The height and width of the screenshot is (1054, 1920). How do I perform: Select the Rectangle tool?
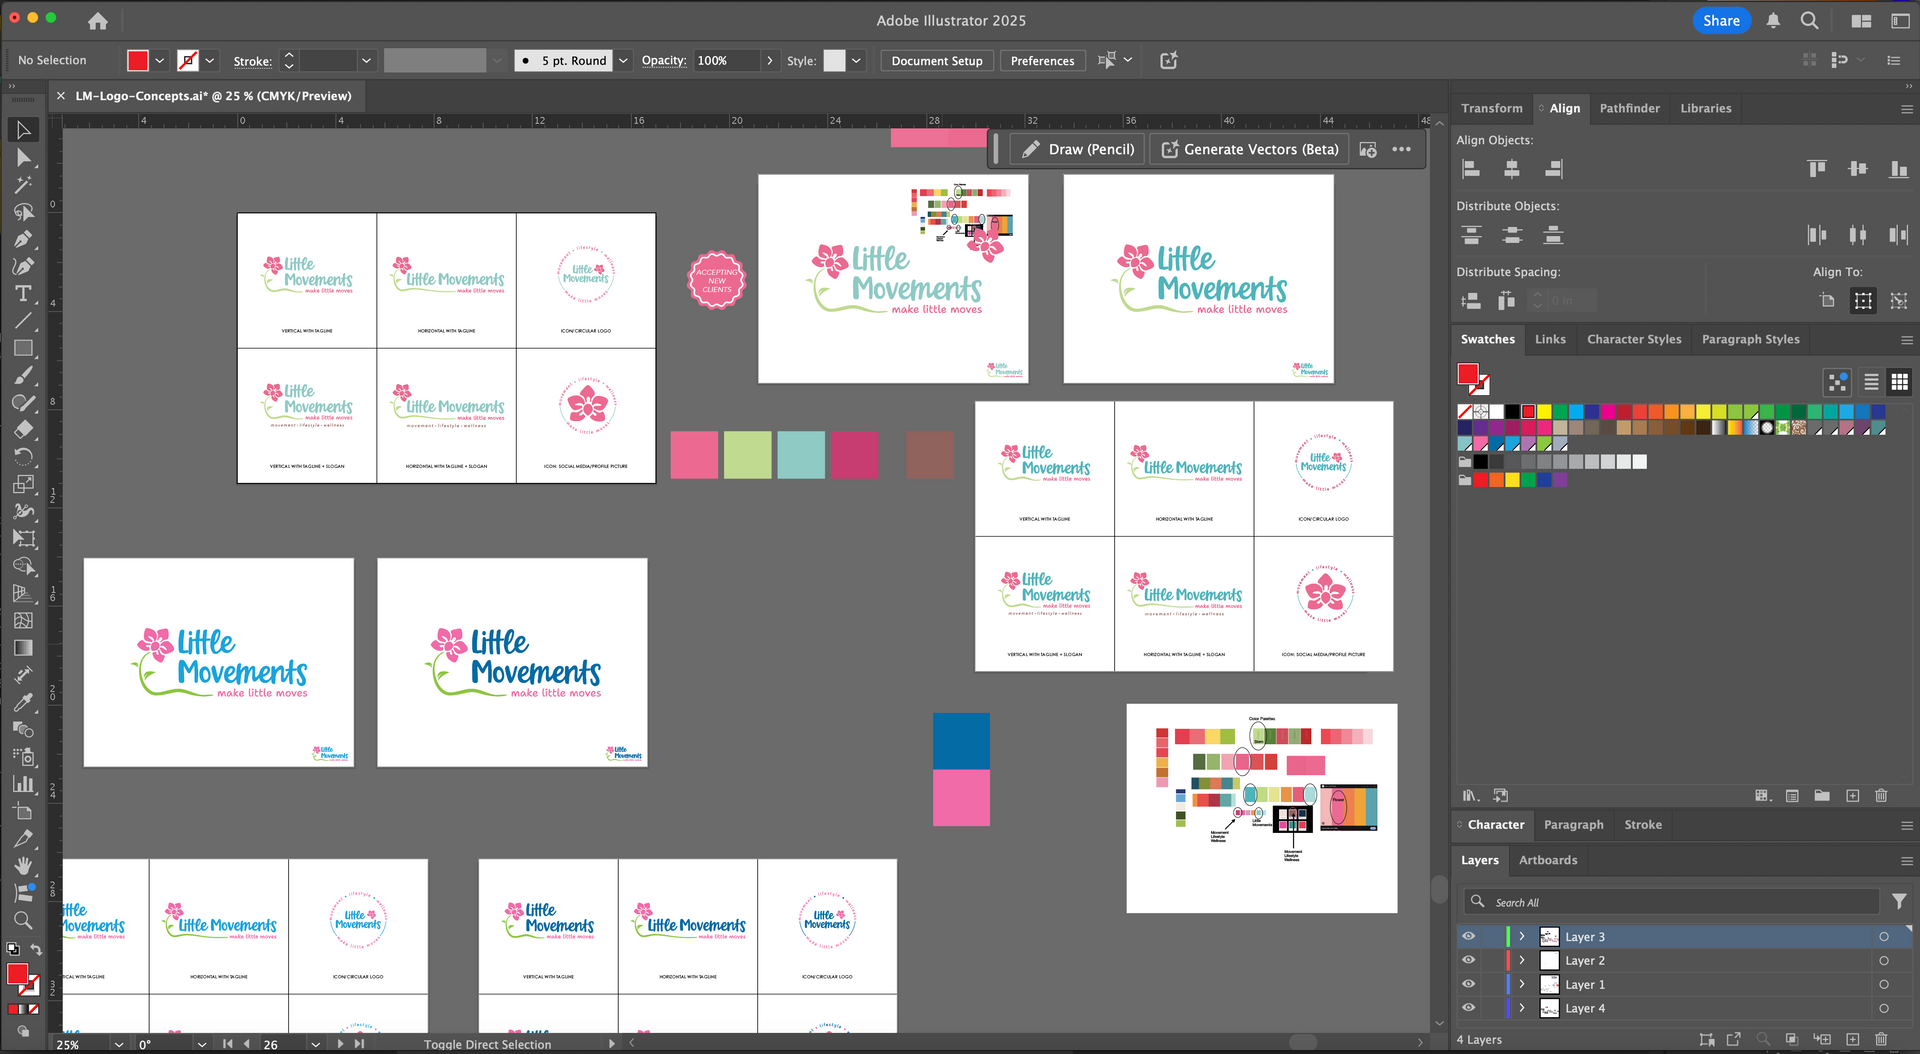coord(23,348)
